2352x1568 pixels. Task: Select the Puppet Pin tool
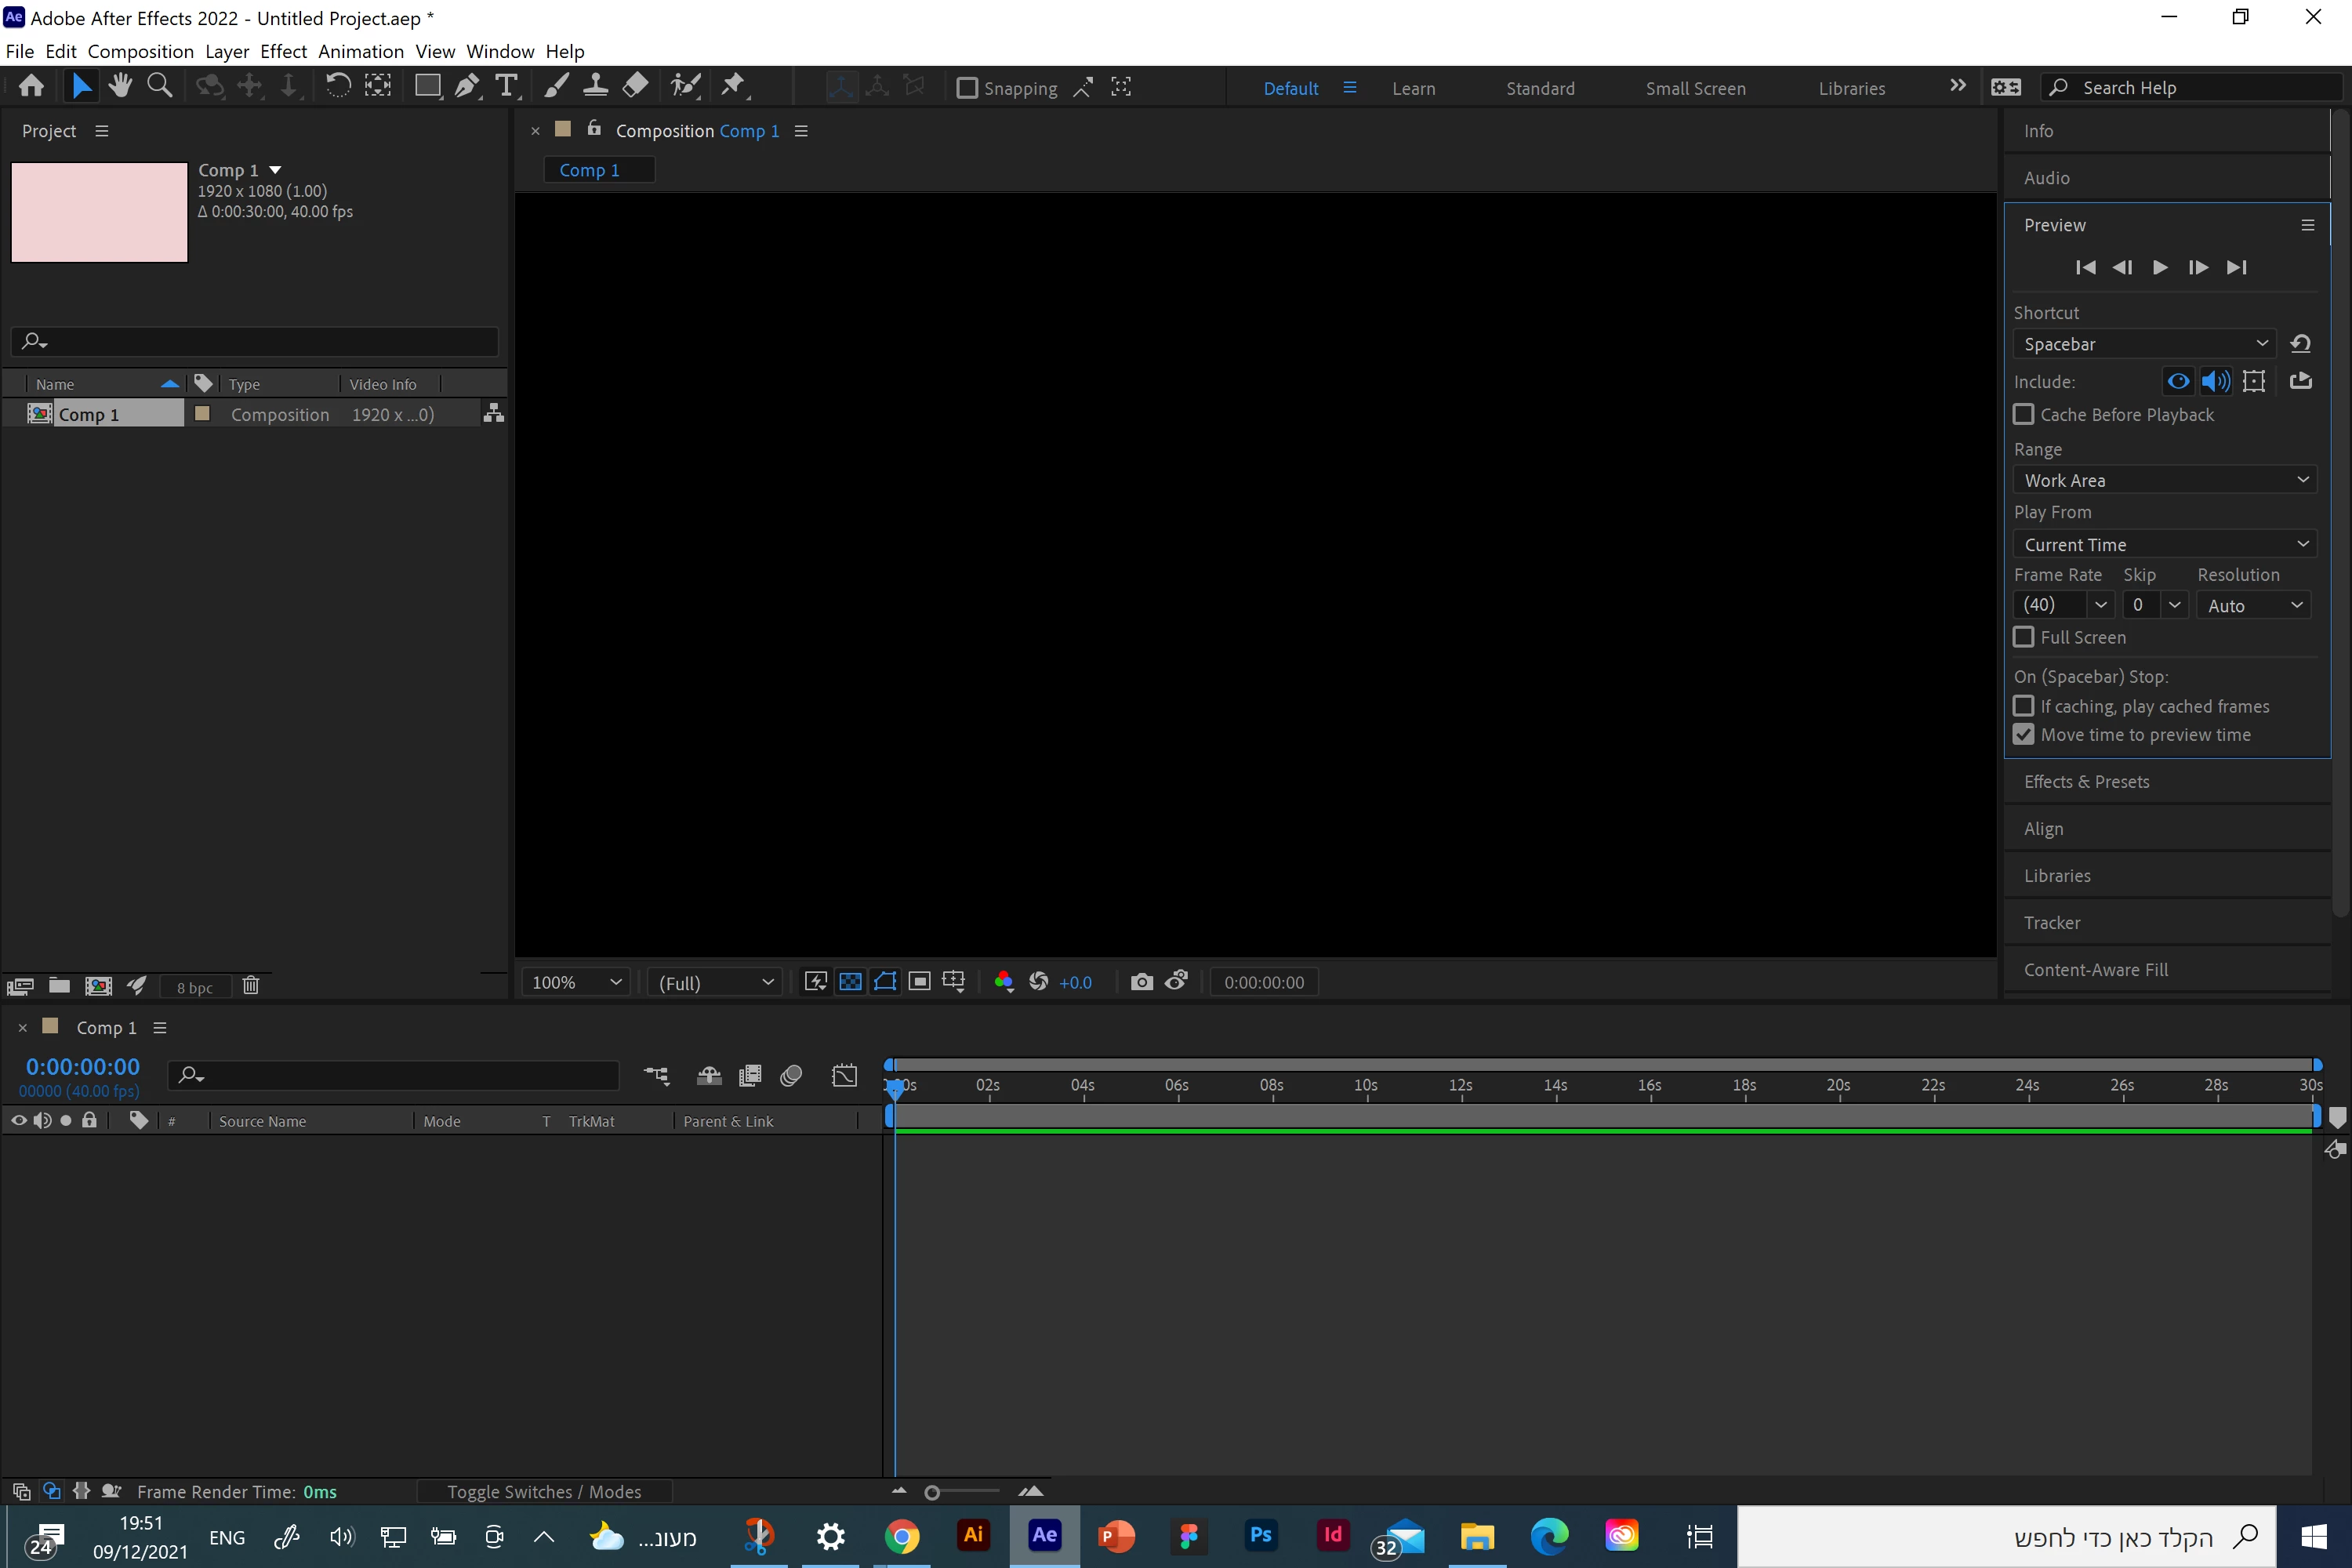[x=733, y=87]
